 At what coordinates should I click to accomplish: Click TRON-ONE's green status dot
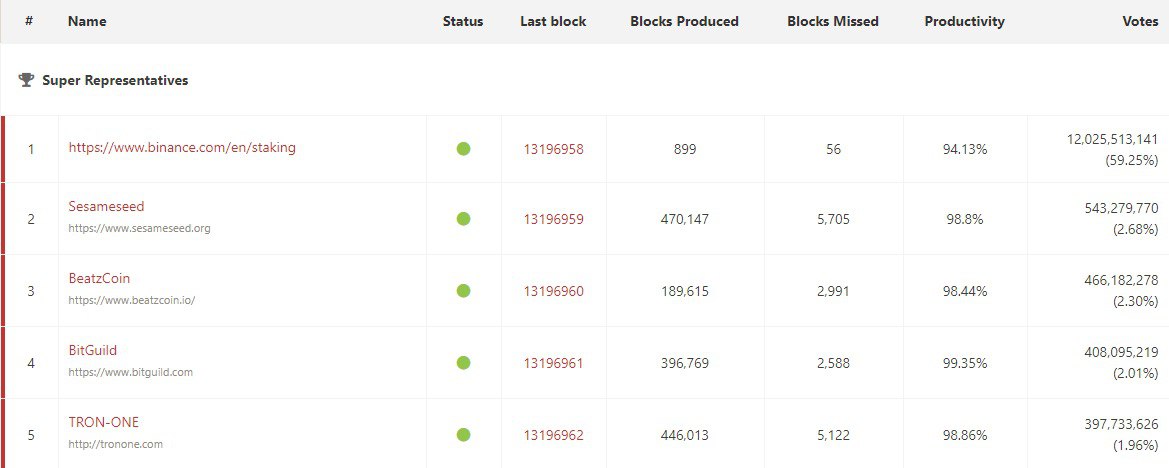(x=463, y=435)
